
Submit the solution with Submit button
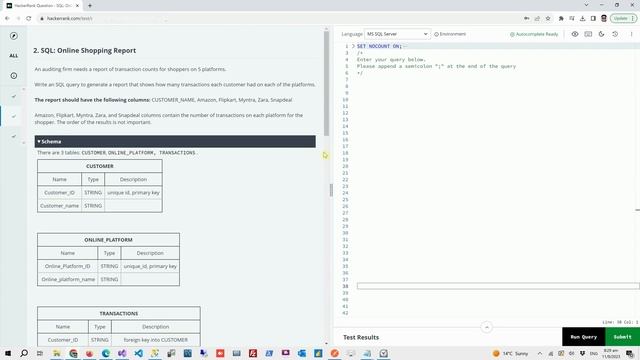pyautogui.click(x=622, y=337)
